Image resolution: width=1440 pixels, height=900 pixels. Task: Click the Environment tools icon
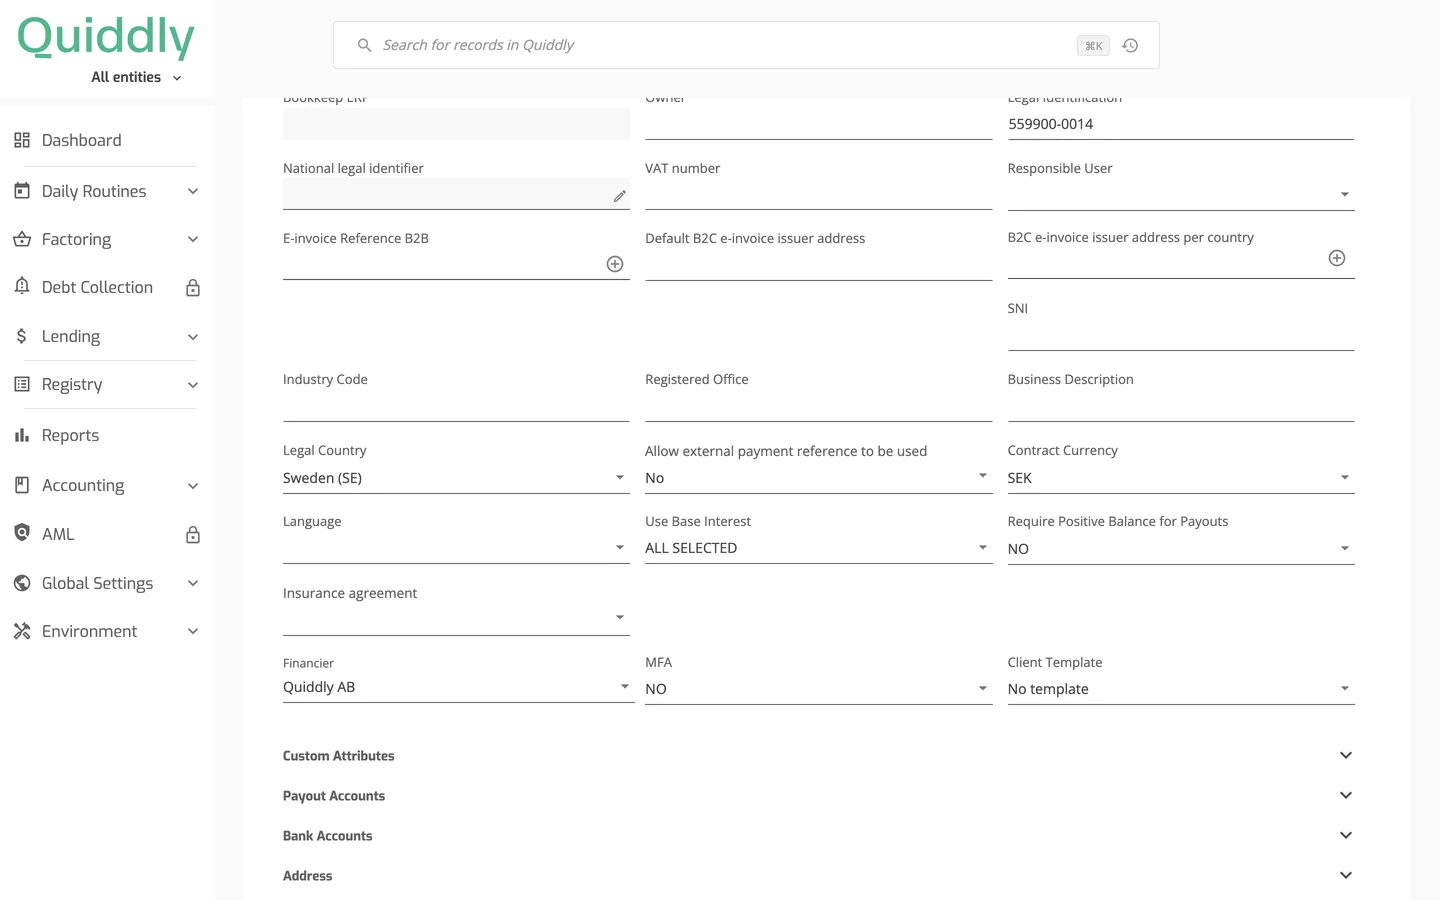point(22,631)
